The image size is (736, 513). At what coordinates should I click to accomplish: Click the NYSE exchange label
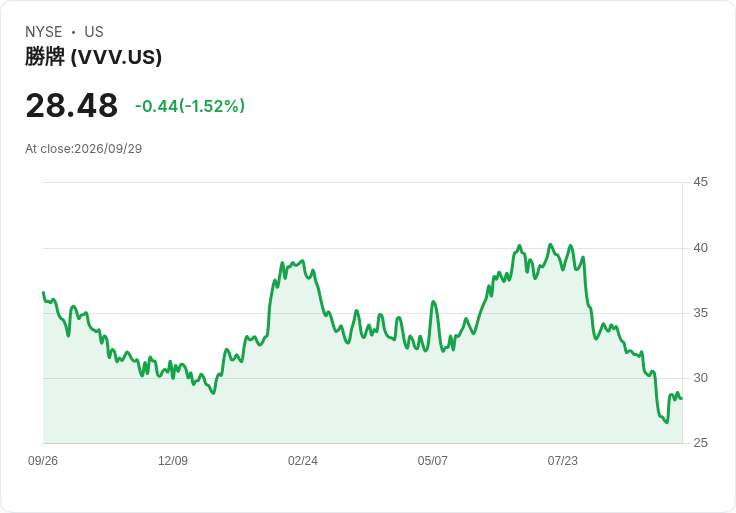point(44,32)
